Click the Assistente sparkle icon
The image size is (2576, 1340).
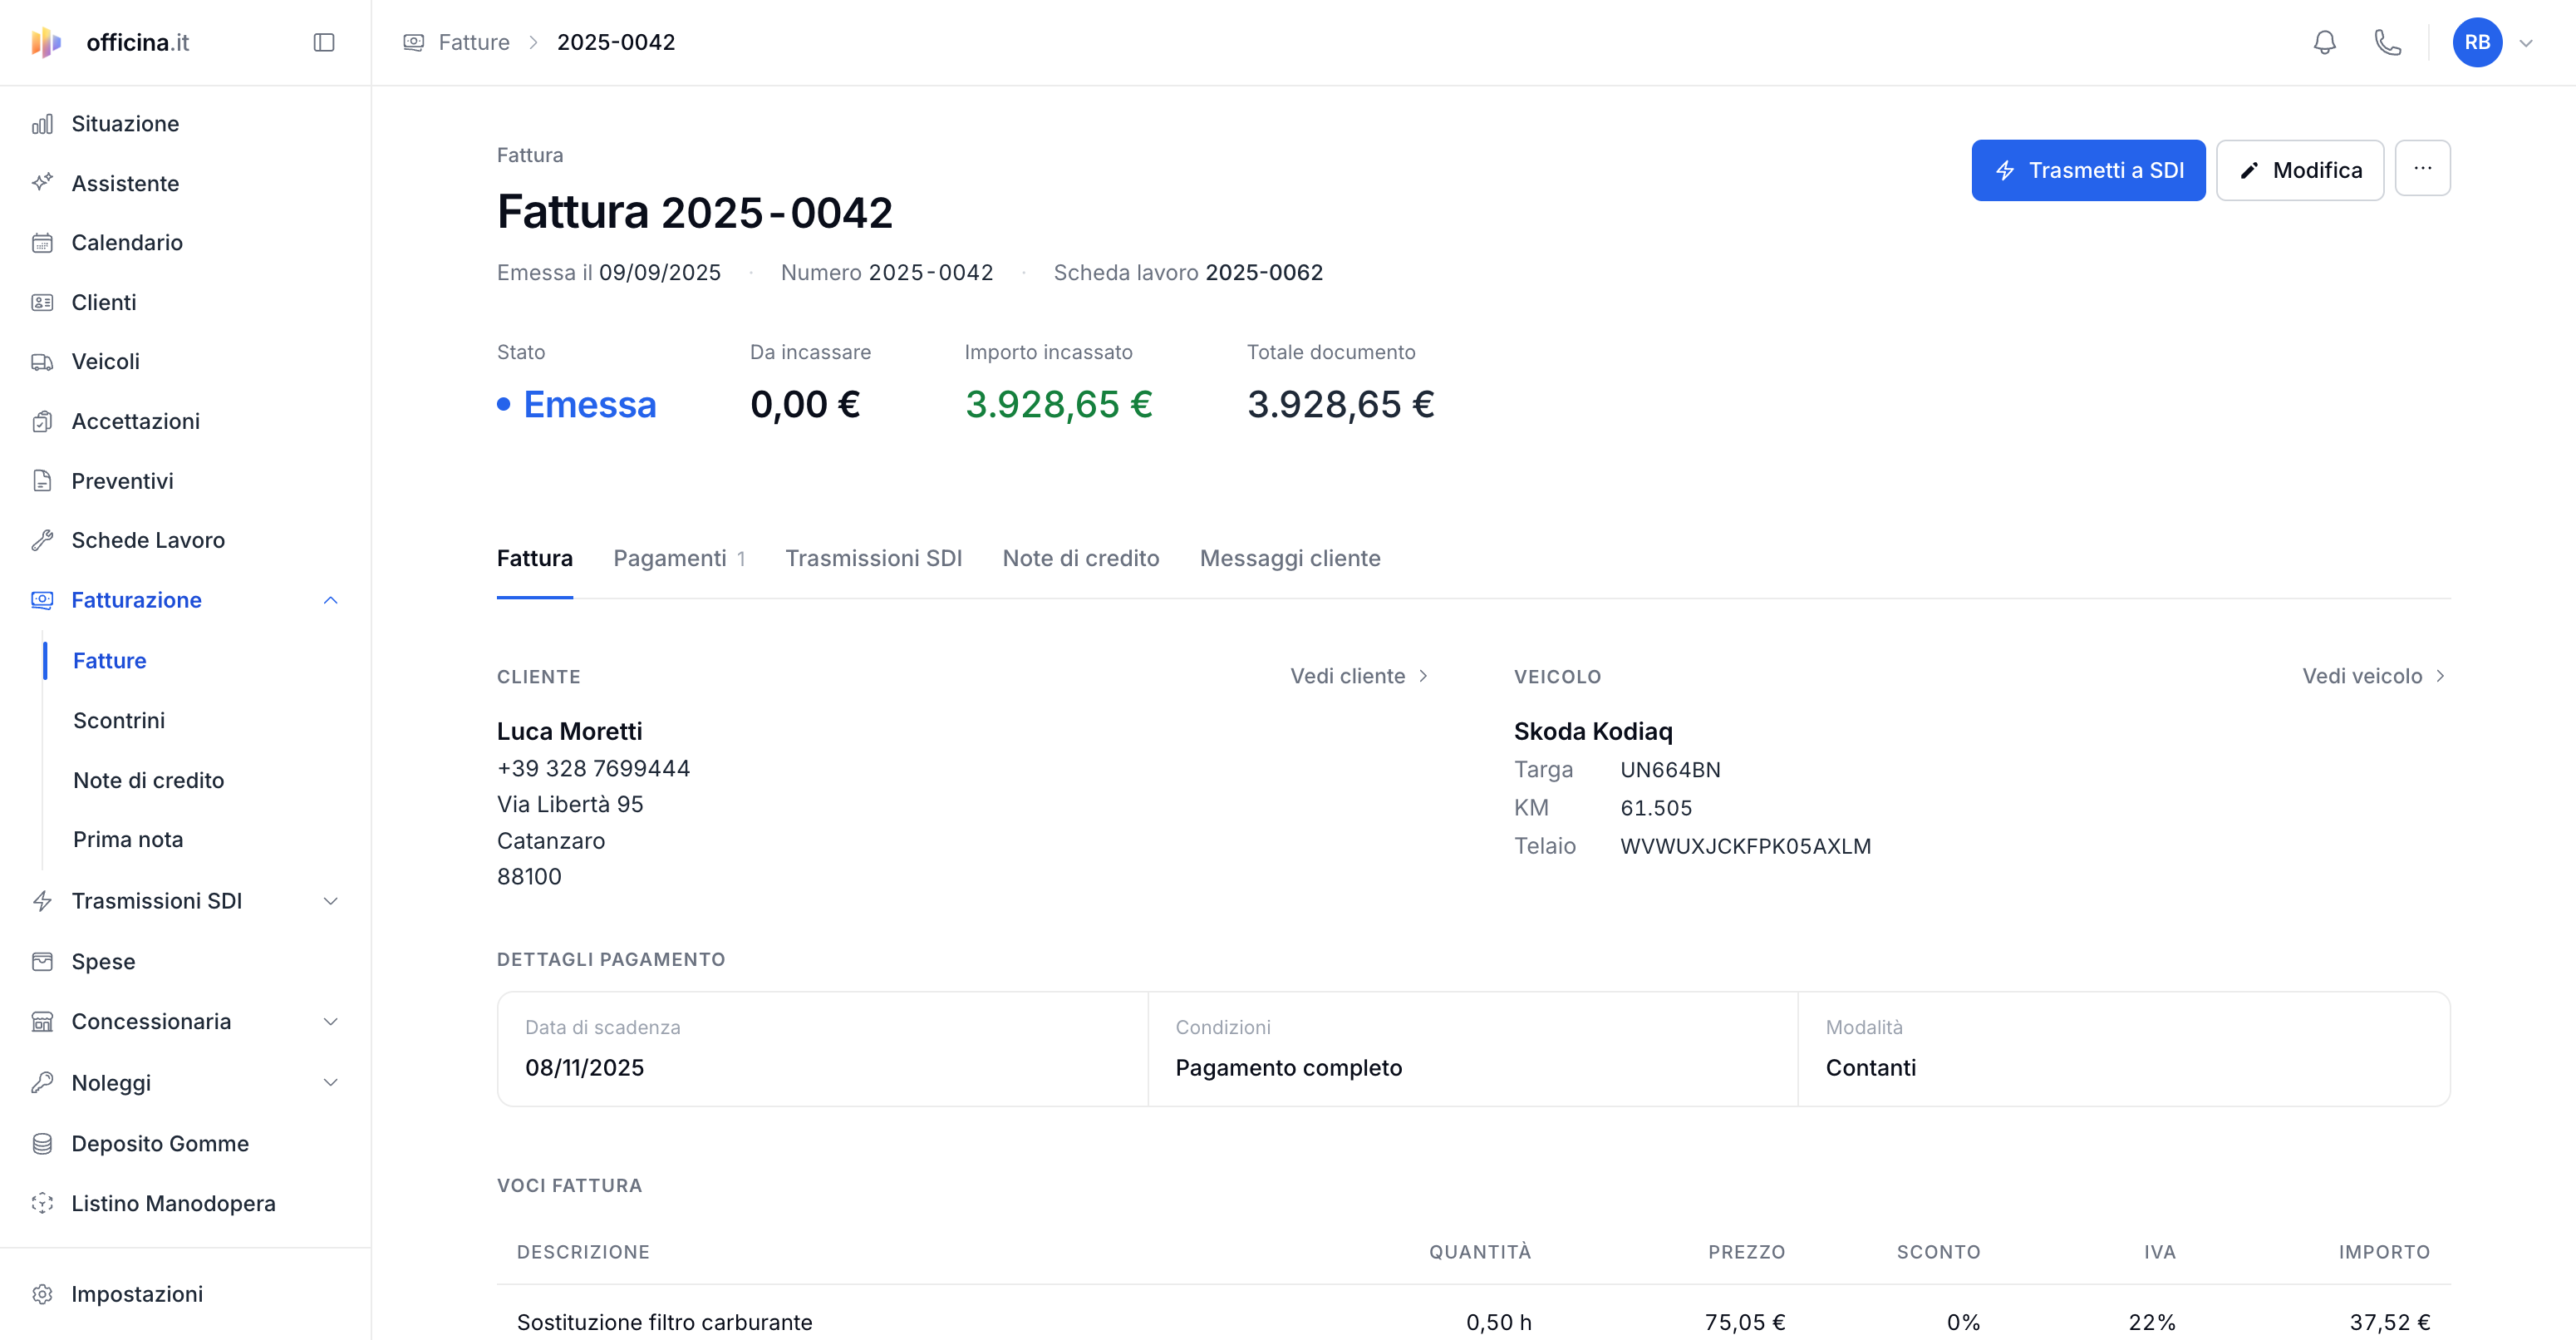[x=42, y=183]
